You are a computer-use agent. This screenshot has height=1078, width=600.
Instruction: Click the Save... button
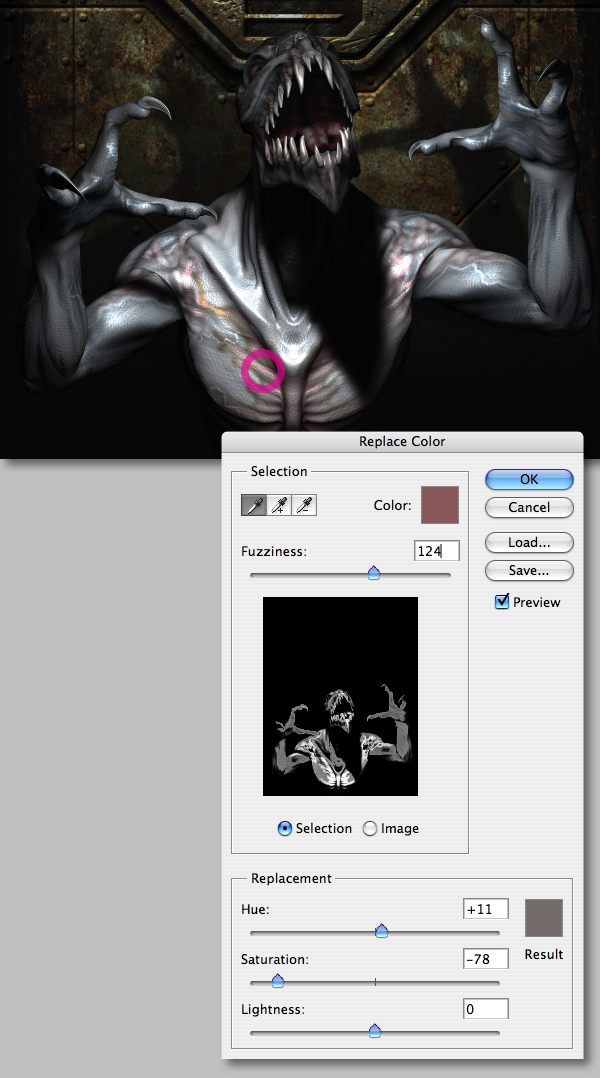pos(529,571)
